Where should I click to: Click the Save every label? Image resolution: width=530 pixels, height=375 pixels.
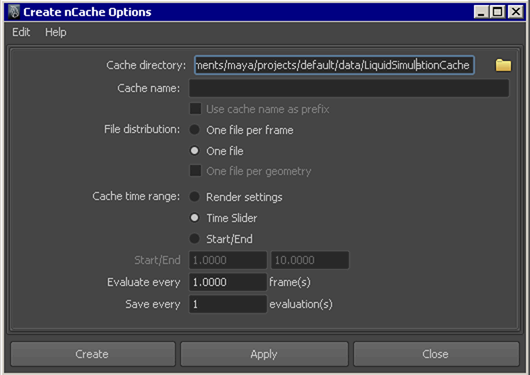point(153,304)
